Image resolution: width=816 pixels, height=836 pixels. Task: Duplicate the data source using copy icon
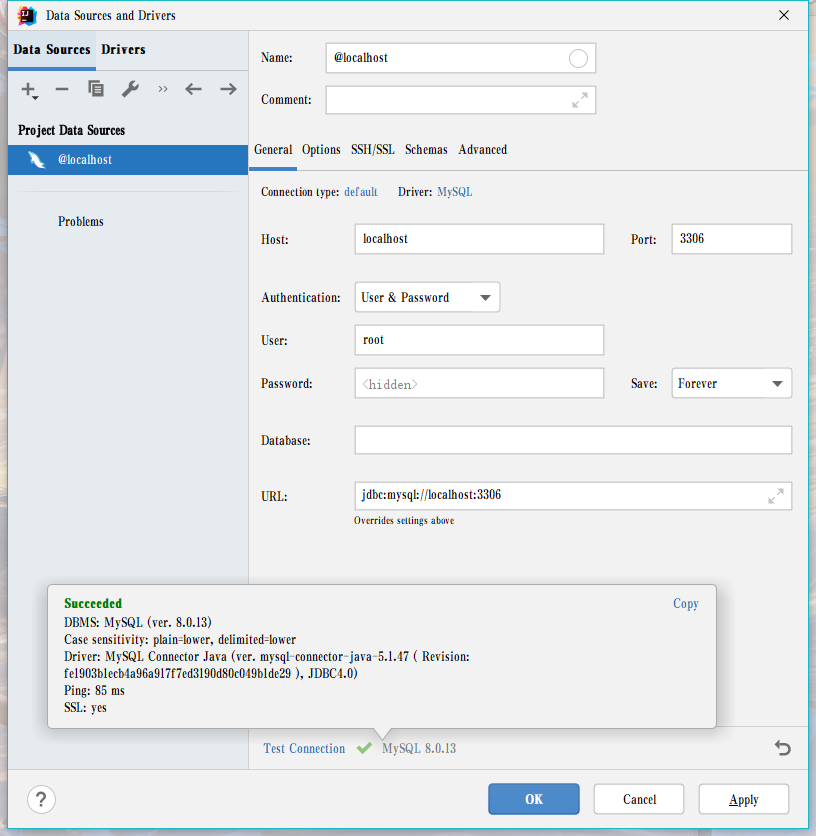[96, 89]
